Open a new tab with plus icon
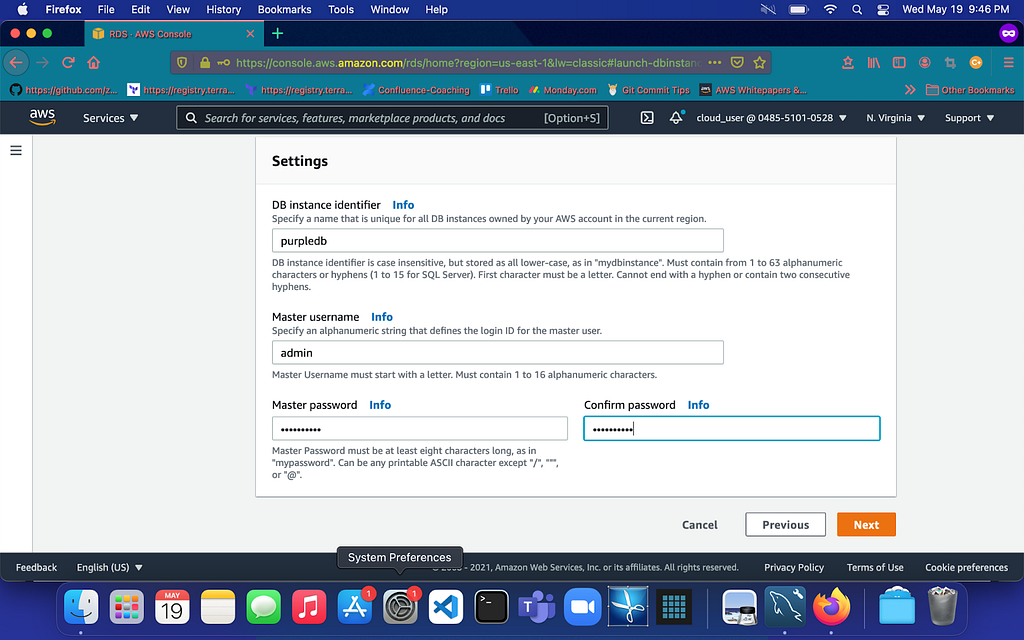1024x640 pixels. (x=278, y=33)
